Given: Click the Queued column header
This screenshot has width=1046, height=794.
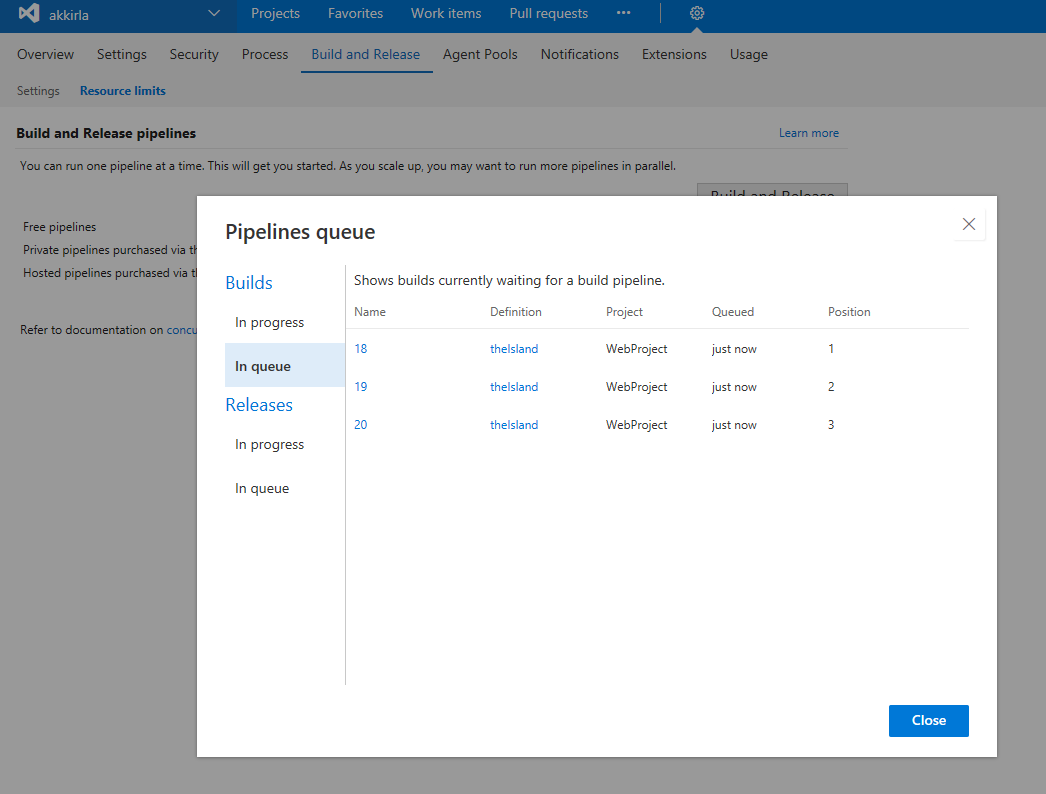Looking at the screenshot, I should 732,312.
